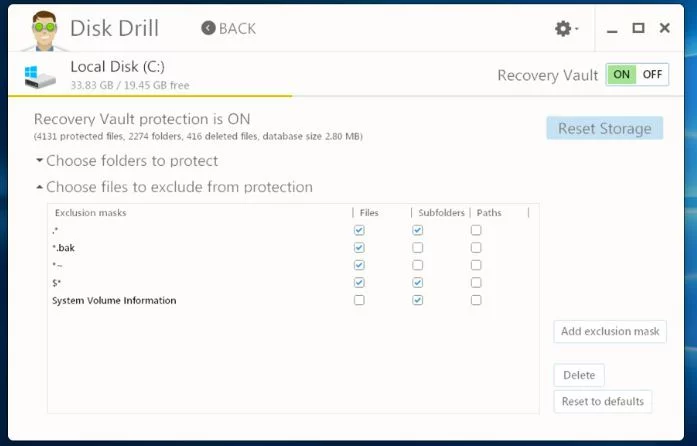Screen dimensions: 697x446
Task: Click the Subfolders column header
Action: click(441, 213)
